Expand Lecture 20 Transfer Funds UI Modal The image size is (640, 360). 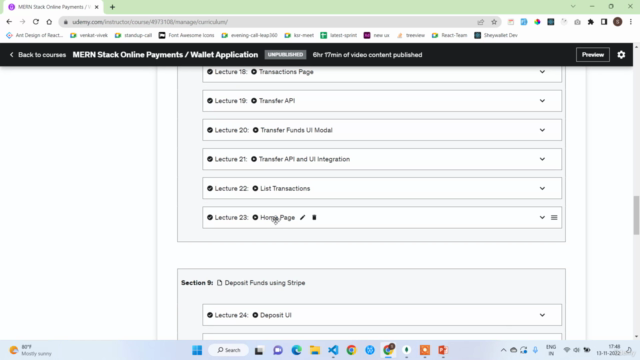[x=542, y=130]
